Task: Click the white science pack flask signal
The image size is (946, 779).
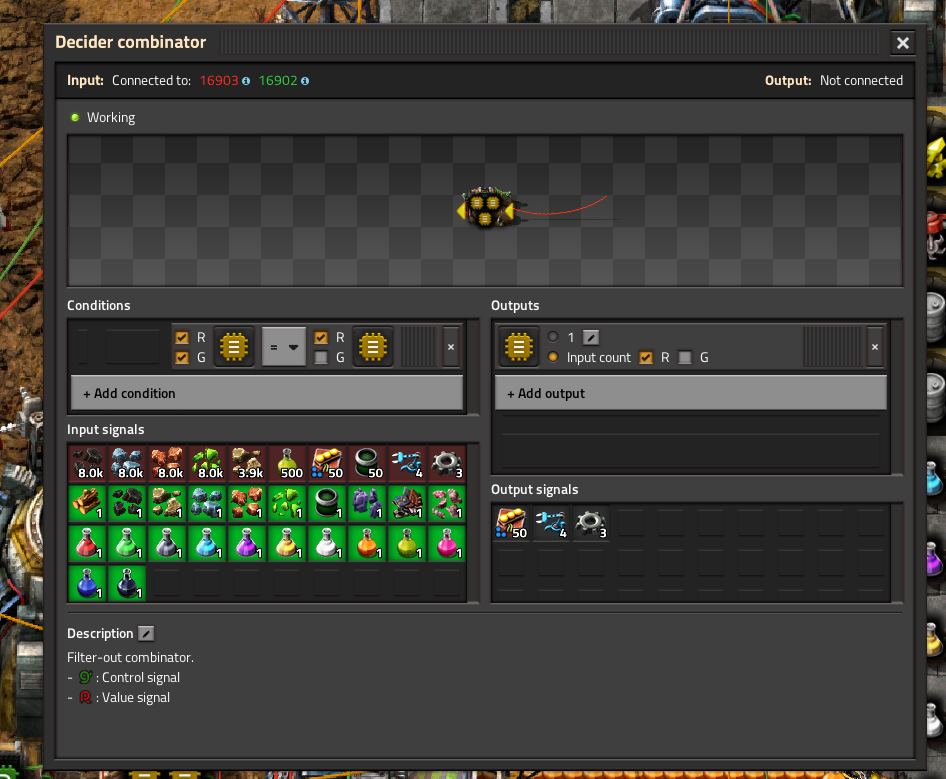Action: (327, 543)
